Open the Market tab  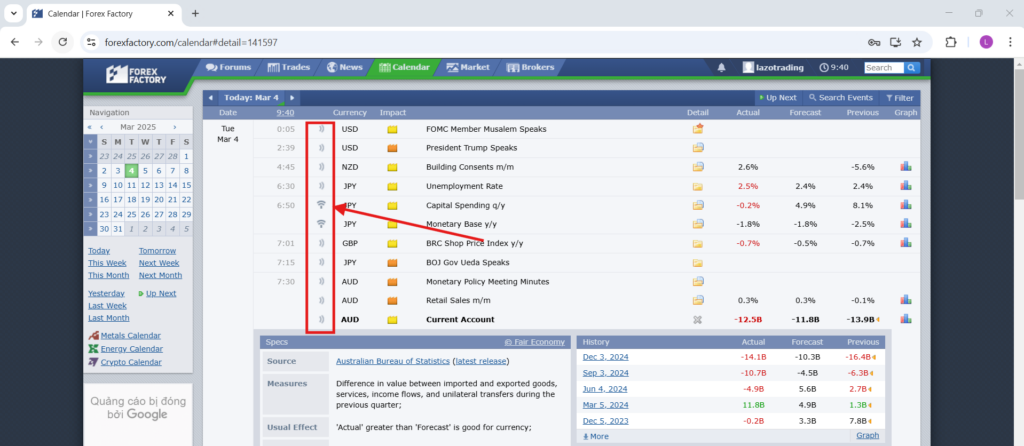point(468,67)
